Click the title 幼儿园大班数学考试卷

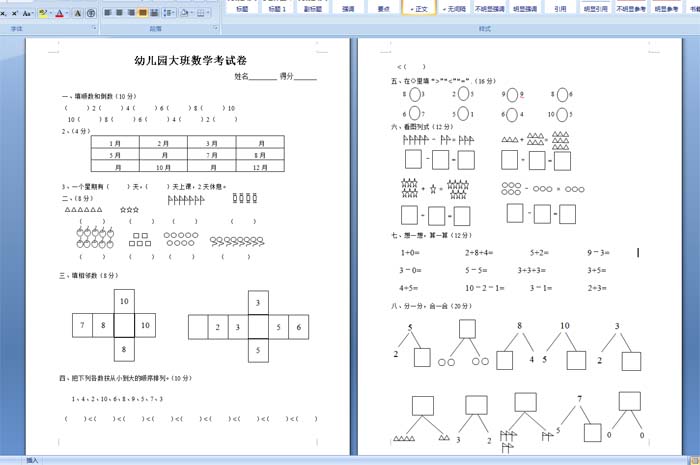(x=191, y=61)
